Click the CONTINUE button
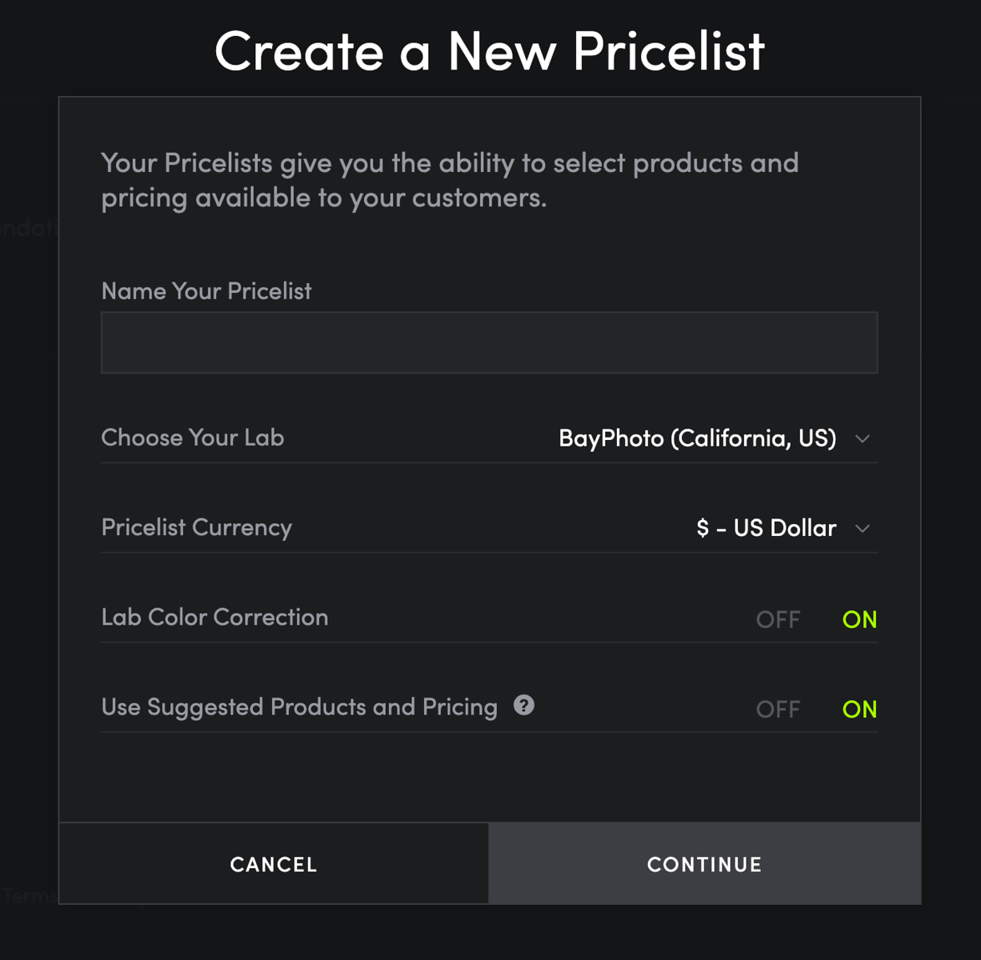Viewport: 981px width, 960px height. coord(704,864)
